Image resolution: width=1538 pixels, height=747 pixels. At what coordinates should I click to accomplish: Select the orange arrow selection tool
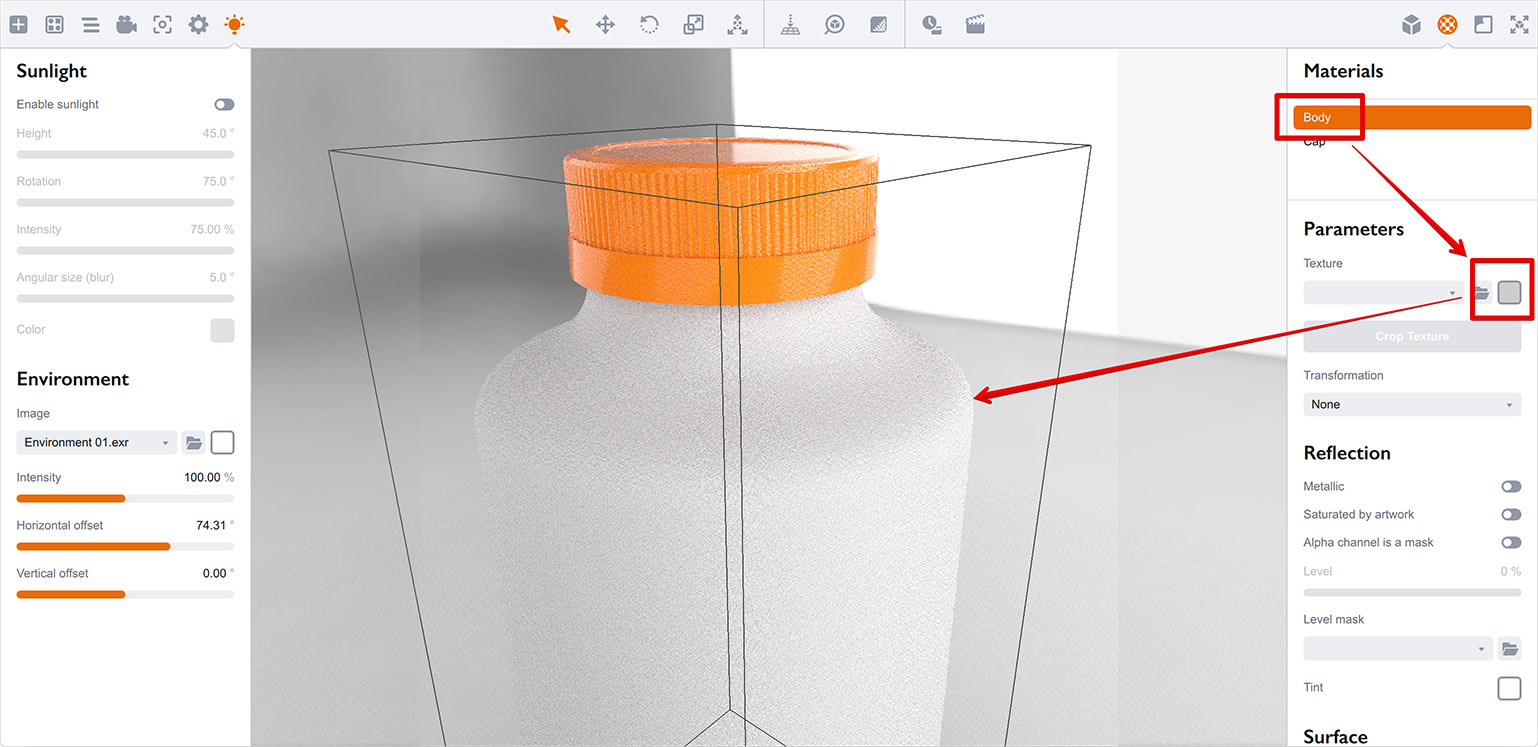coord(561,24)
